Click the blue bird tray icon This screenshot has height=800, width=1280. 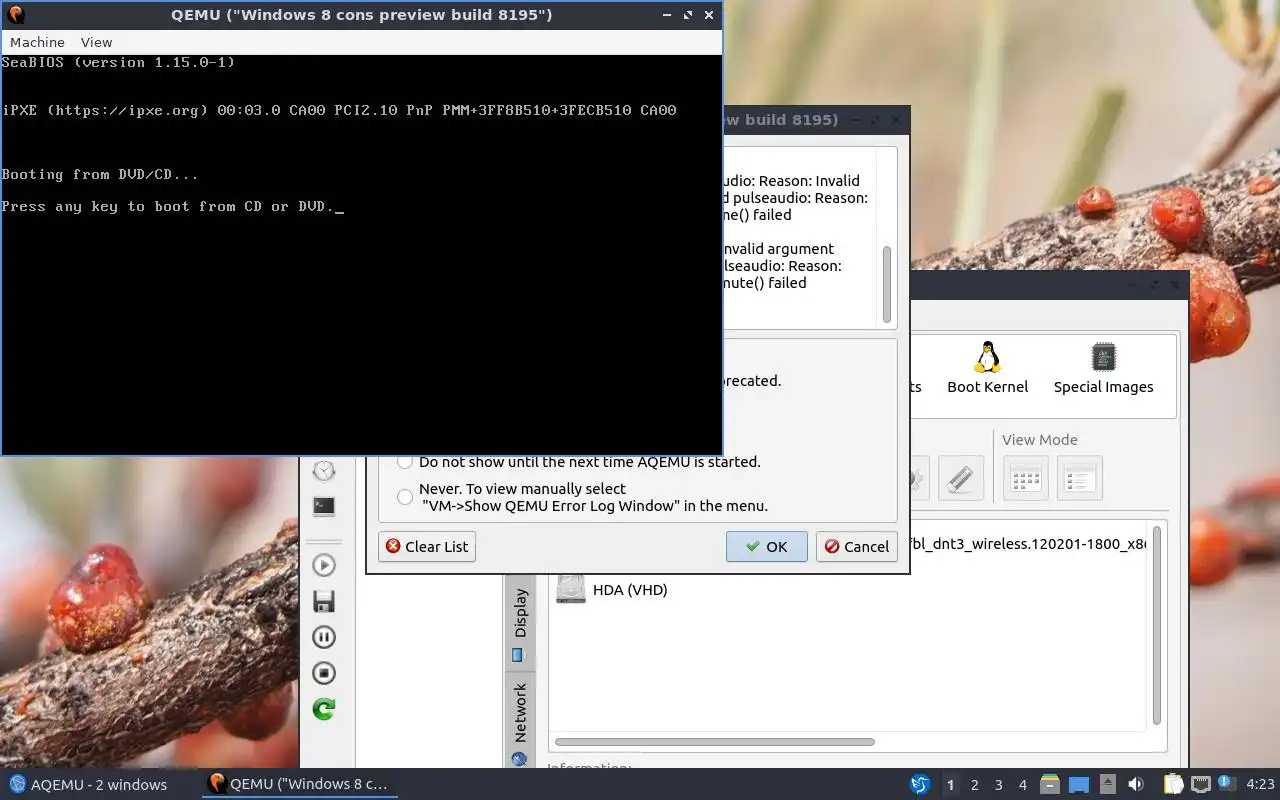[x=920, y=784]
